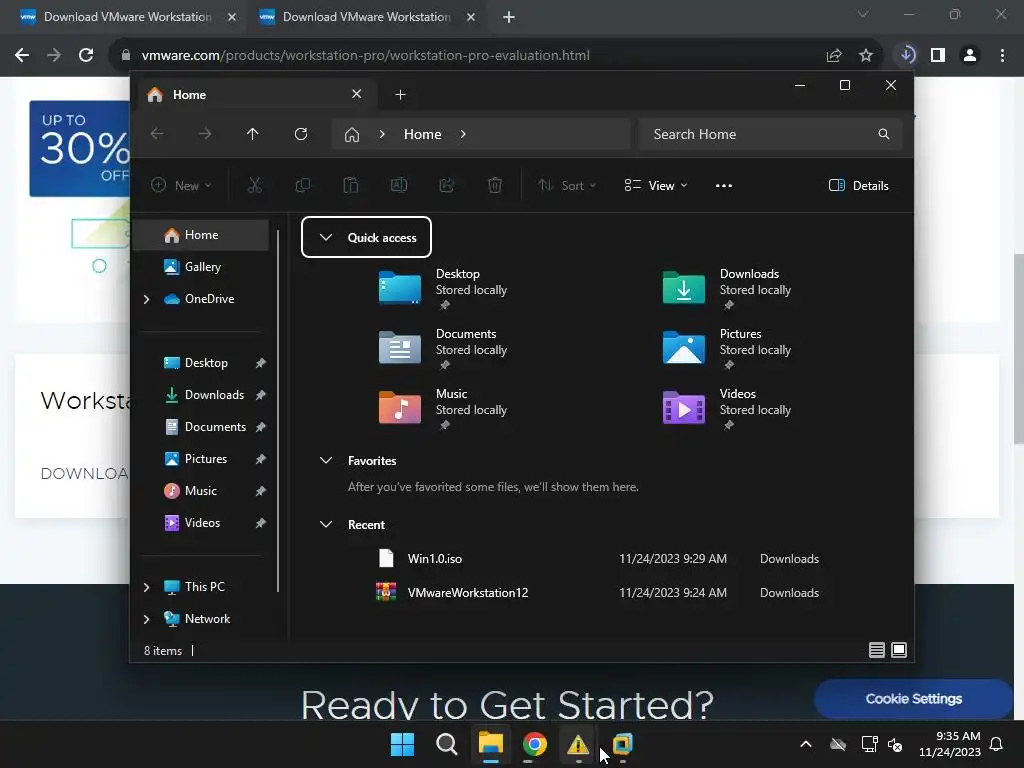Click the search magnifier in Search Home box
This screenshot has height=768, width=1024.
coord(884,134)
